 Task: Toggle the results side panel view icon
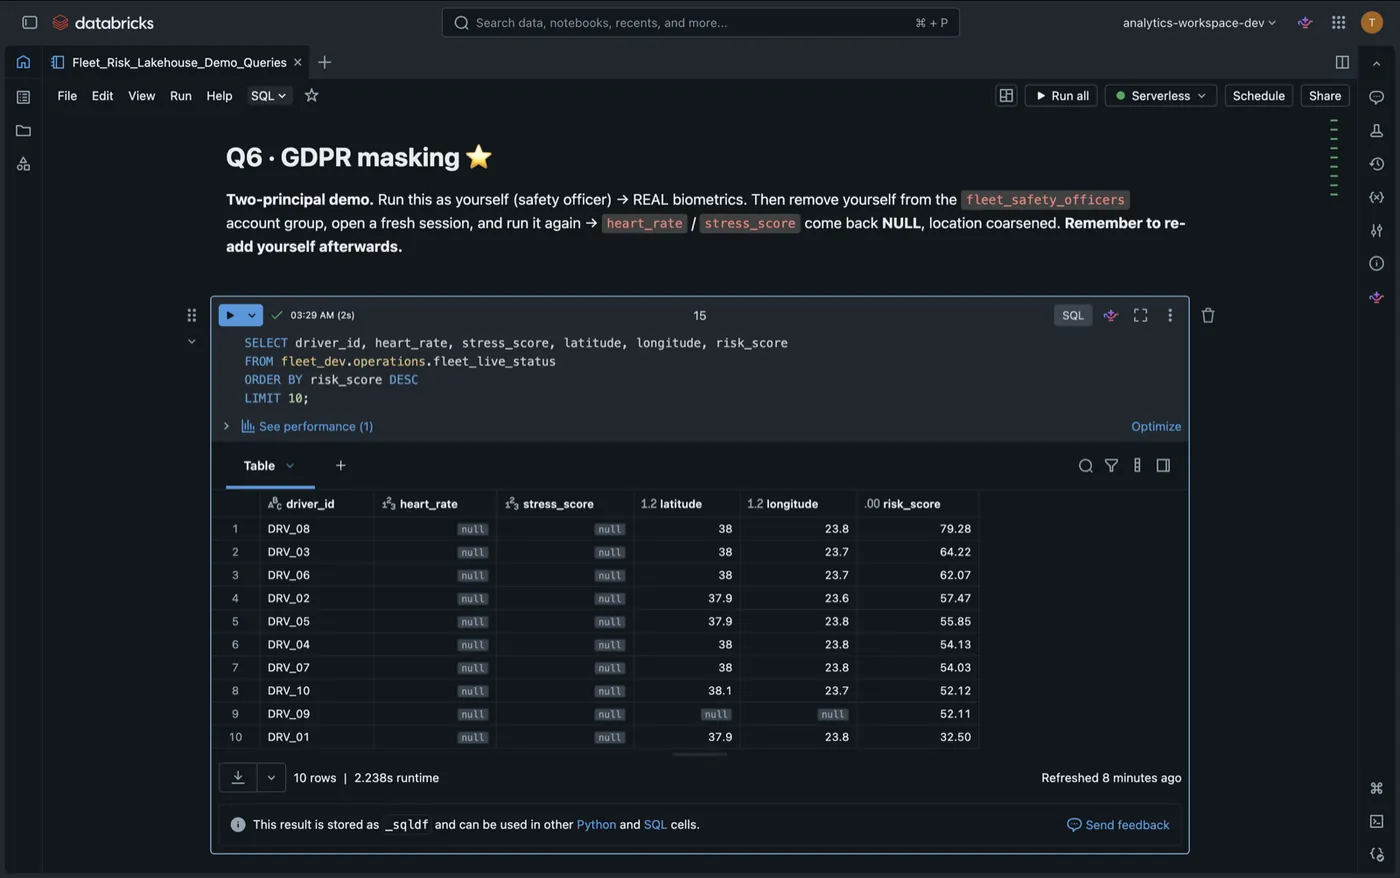(x=1163, y=465)
